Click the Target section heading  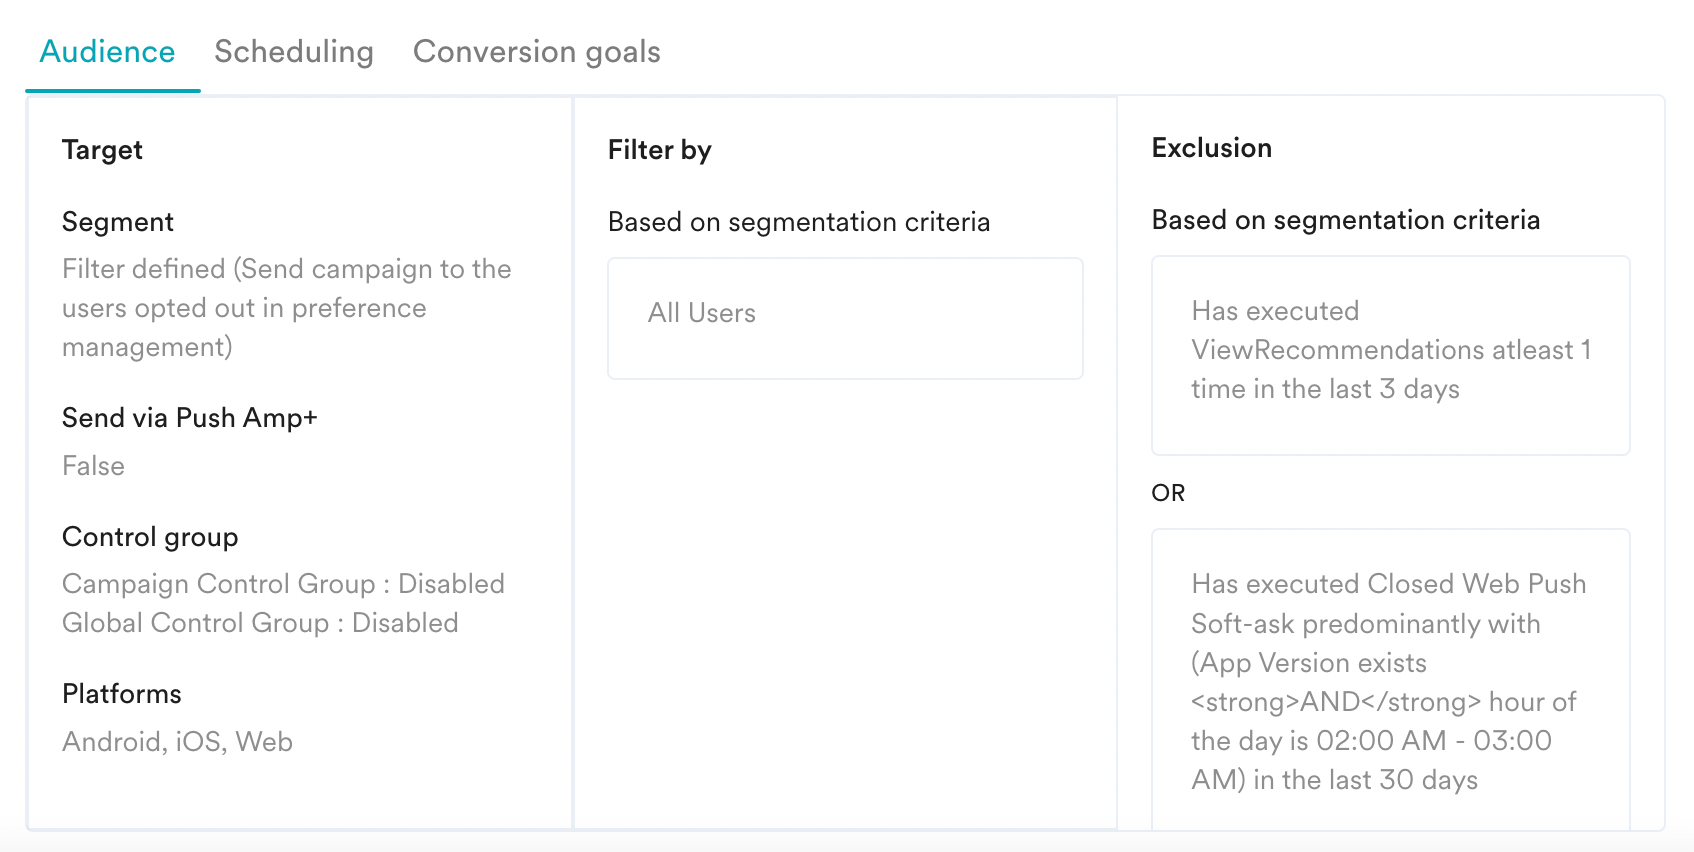[x=102, y=150]
